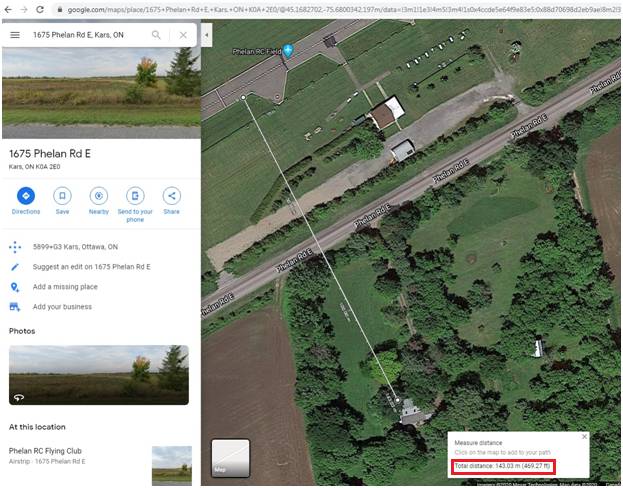The height and width of the screenshot is (488, 623).
Task: Choose Add a missing place
Action: point(65,287)
